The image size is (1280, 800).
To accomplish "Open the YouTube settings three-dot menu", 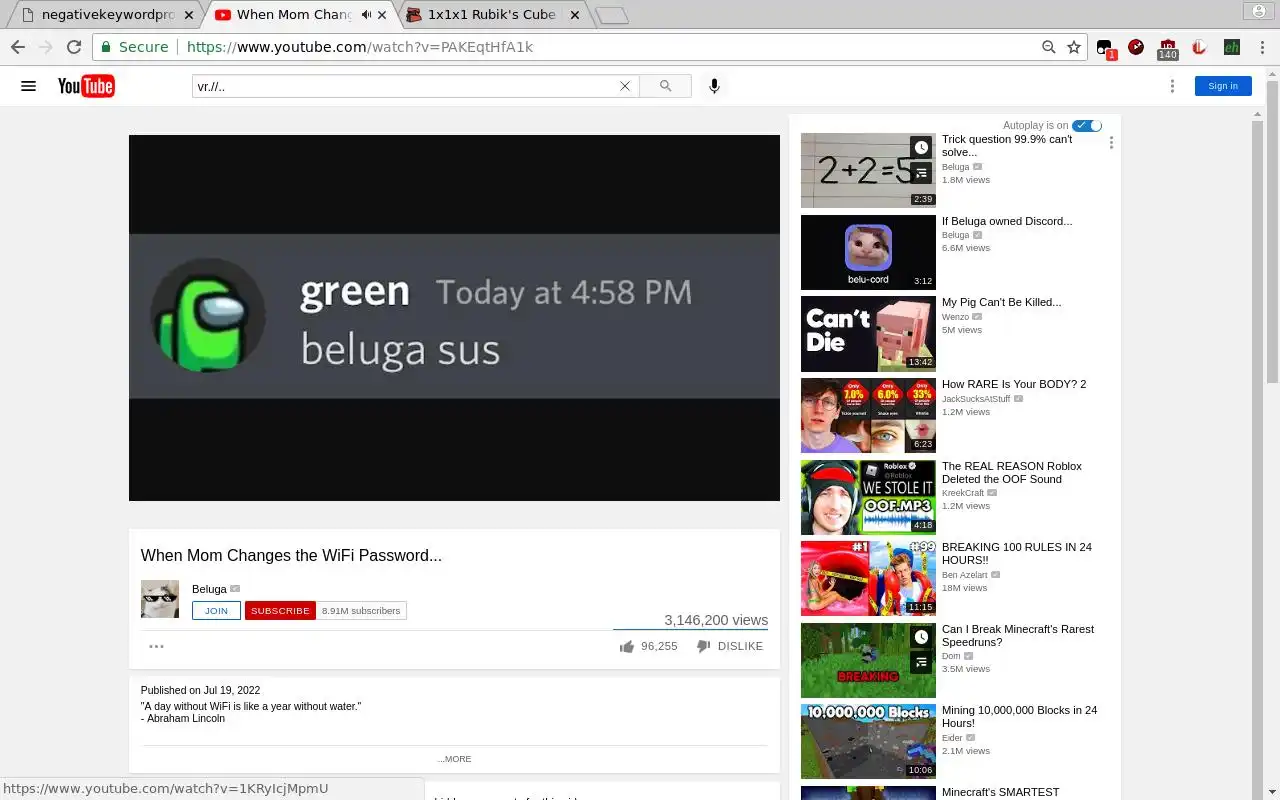I will [1172, 86].
